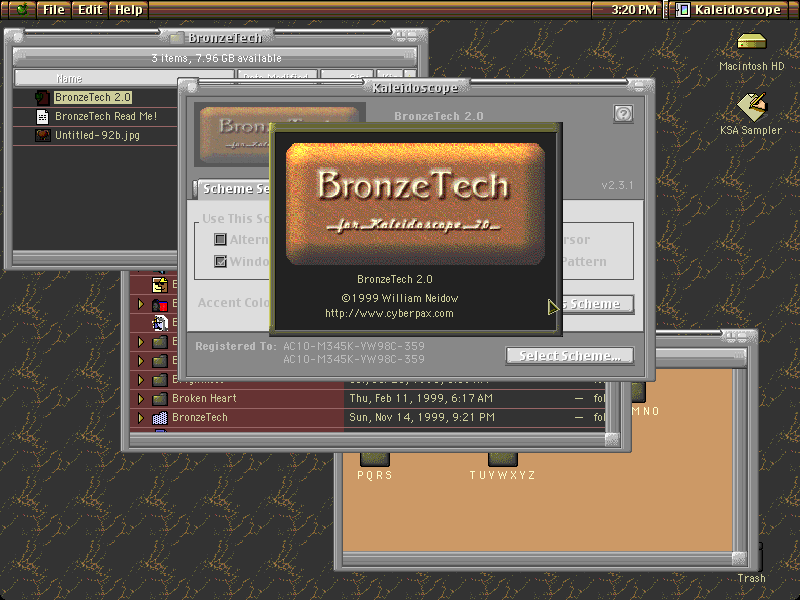Click the ©1999 William Neidow credit text

(399, 298)
